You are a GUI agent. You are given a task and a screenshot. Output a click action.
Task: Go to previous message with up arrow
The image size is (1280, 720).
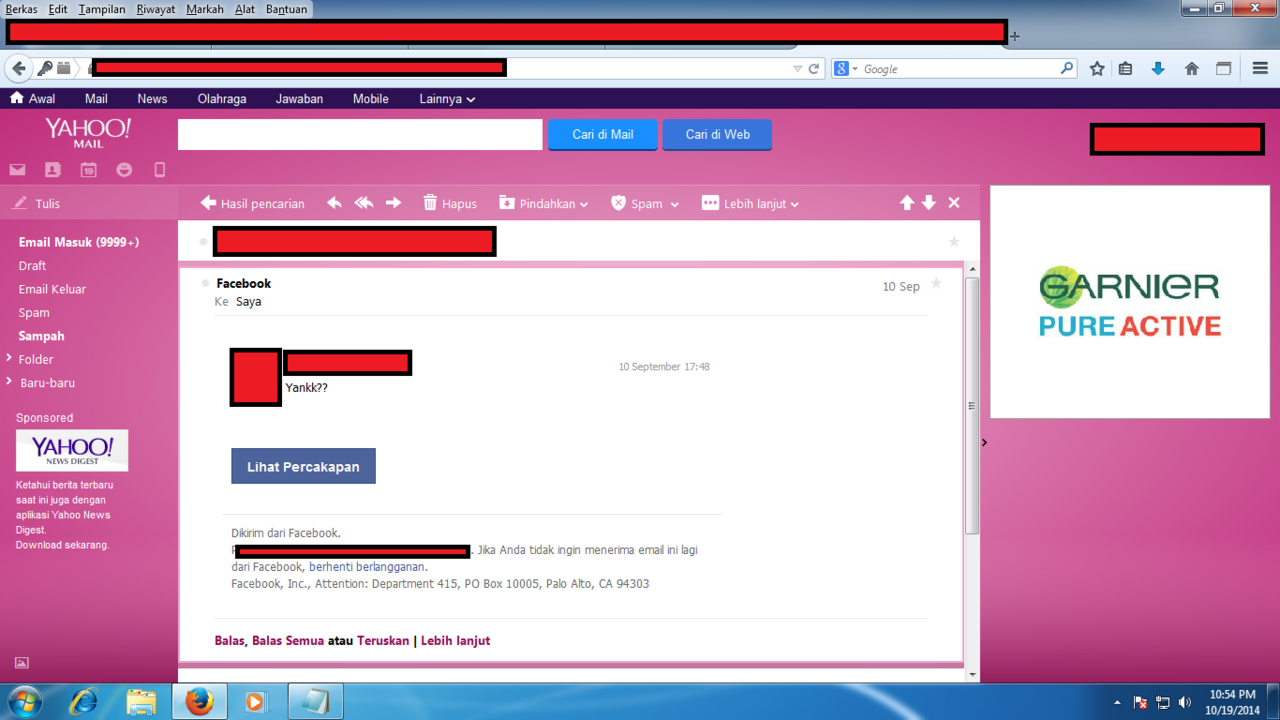click(x=907, y=203)
